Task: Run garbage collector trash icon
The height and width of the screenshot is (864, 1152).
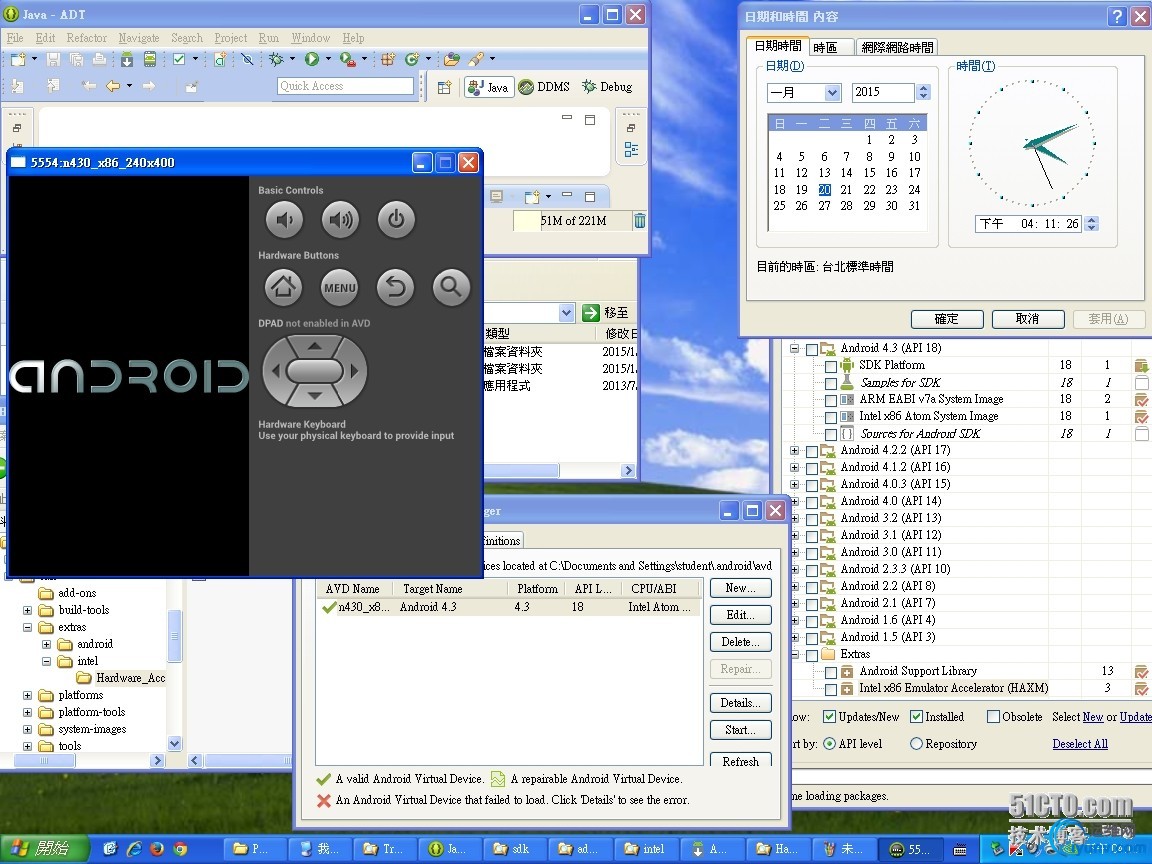Action: click(x=640, y=221)
